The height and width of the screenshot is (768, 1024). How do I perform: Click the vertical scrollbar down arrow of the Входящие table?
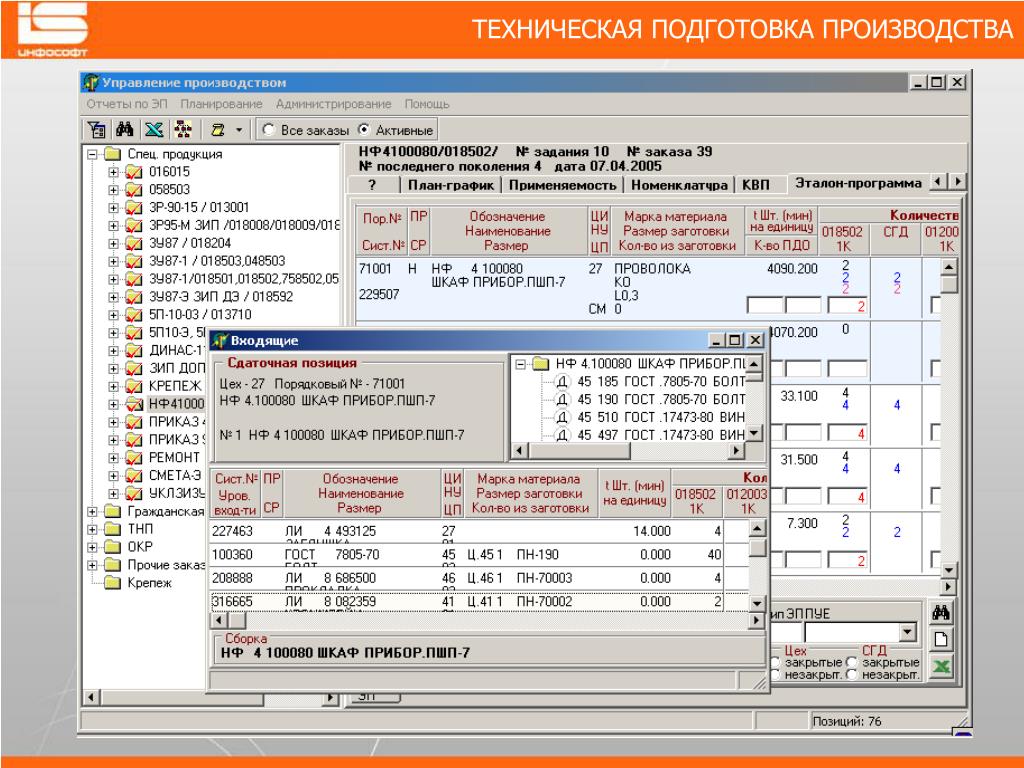(757, 603)
